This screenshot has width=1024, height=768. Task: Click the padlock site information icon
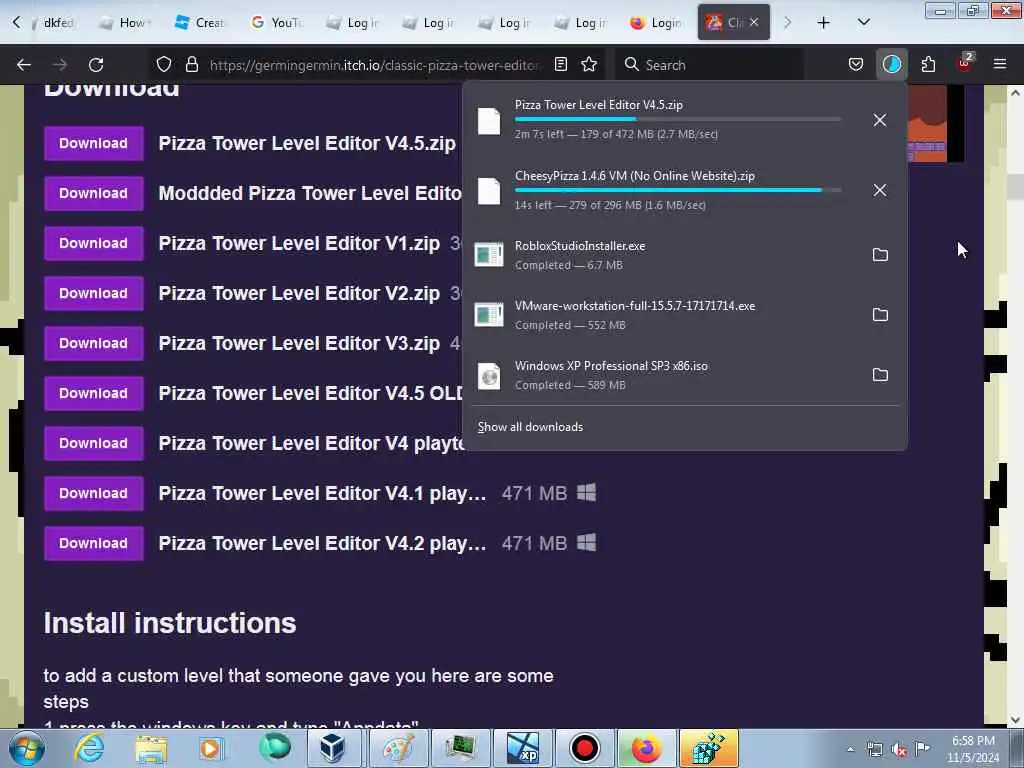coord(191,64)
